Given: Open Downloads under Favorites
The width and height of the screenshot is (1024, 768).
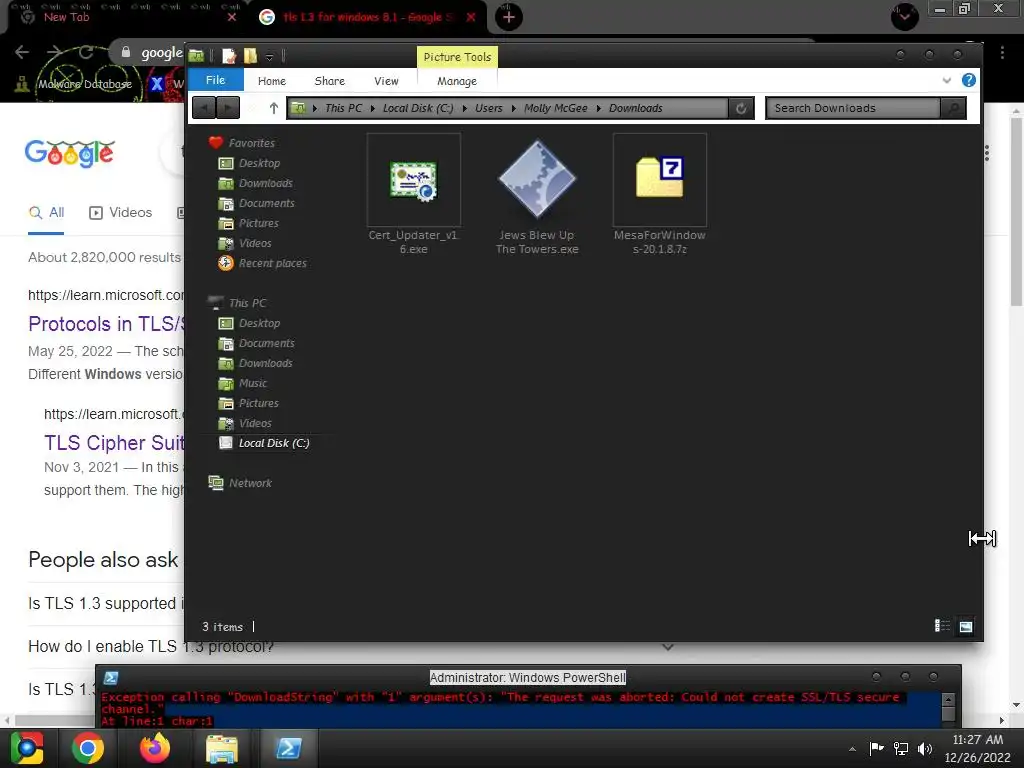Looking at the screenshot, I should [265, 184].
